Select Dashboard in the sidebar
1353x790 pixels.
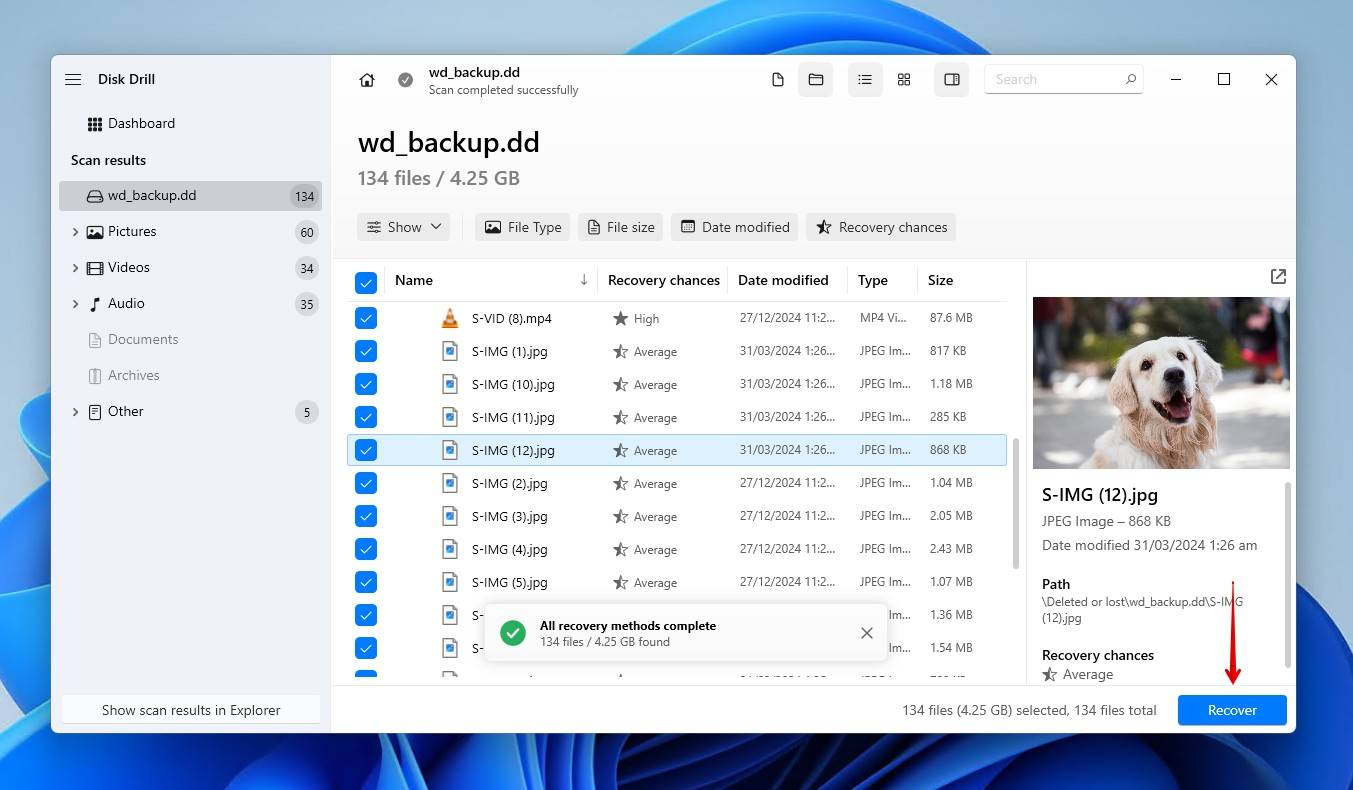[140, 123]
